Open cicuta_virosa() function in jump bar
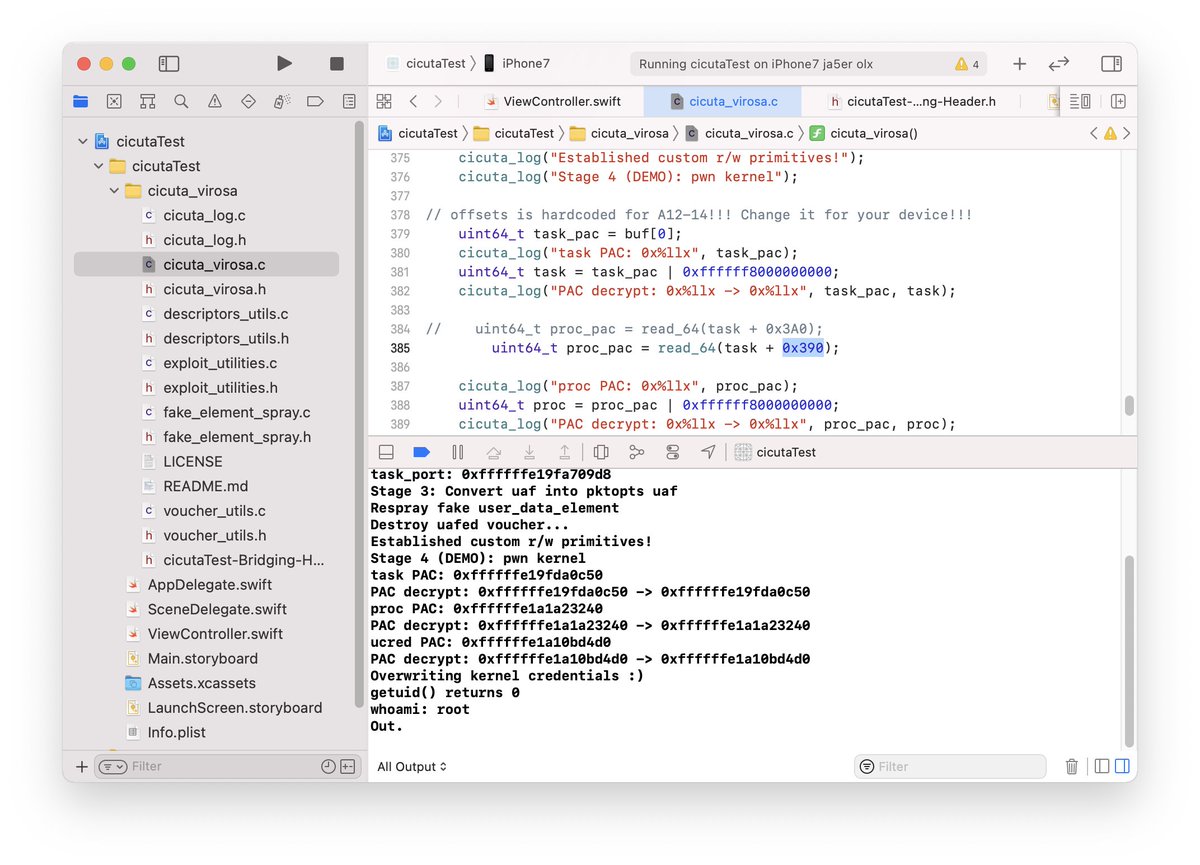This screenshot has width=1200, height=865. tap(863, 133)
